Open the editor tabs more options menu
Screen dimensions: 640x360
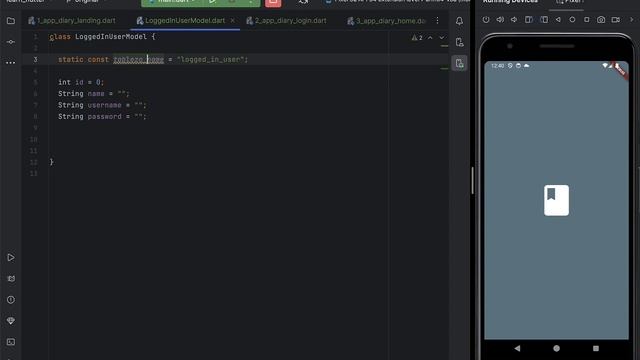point(437,20)
